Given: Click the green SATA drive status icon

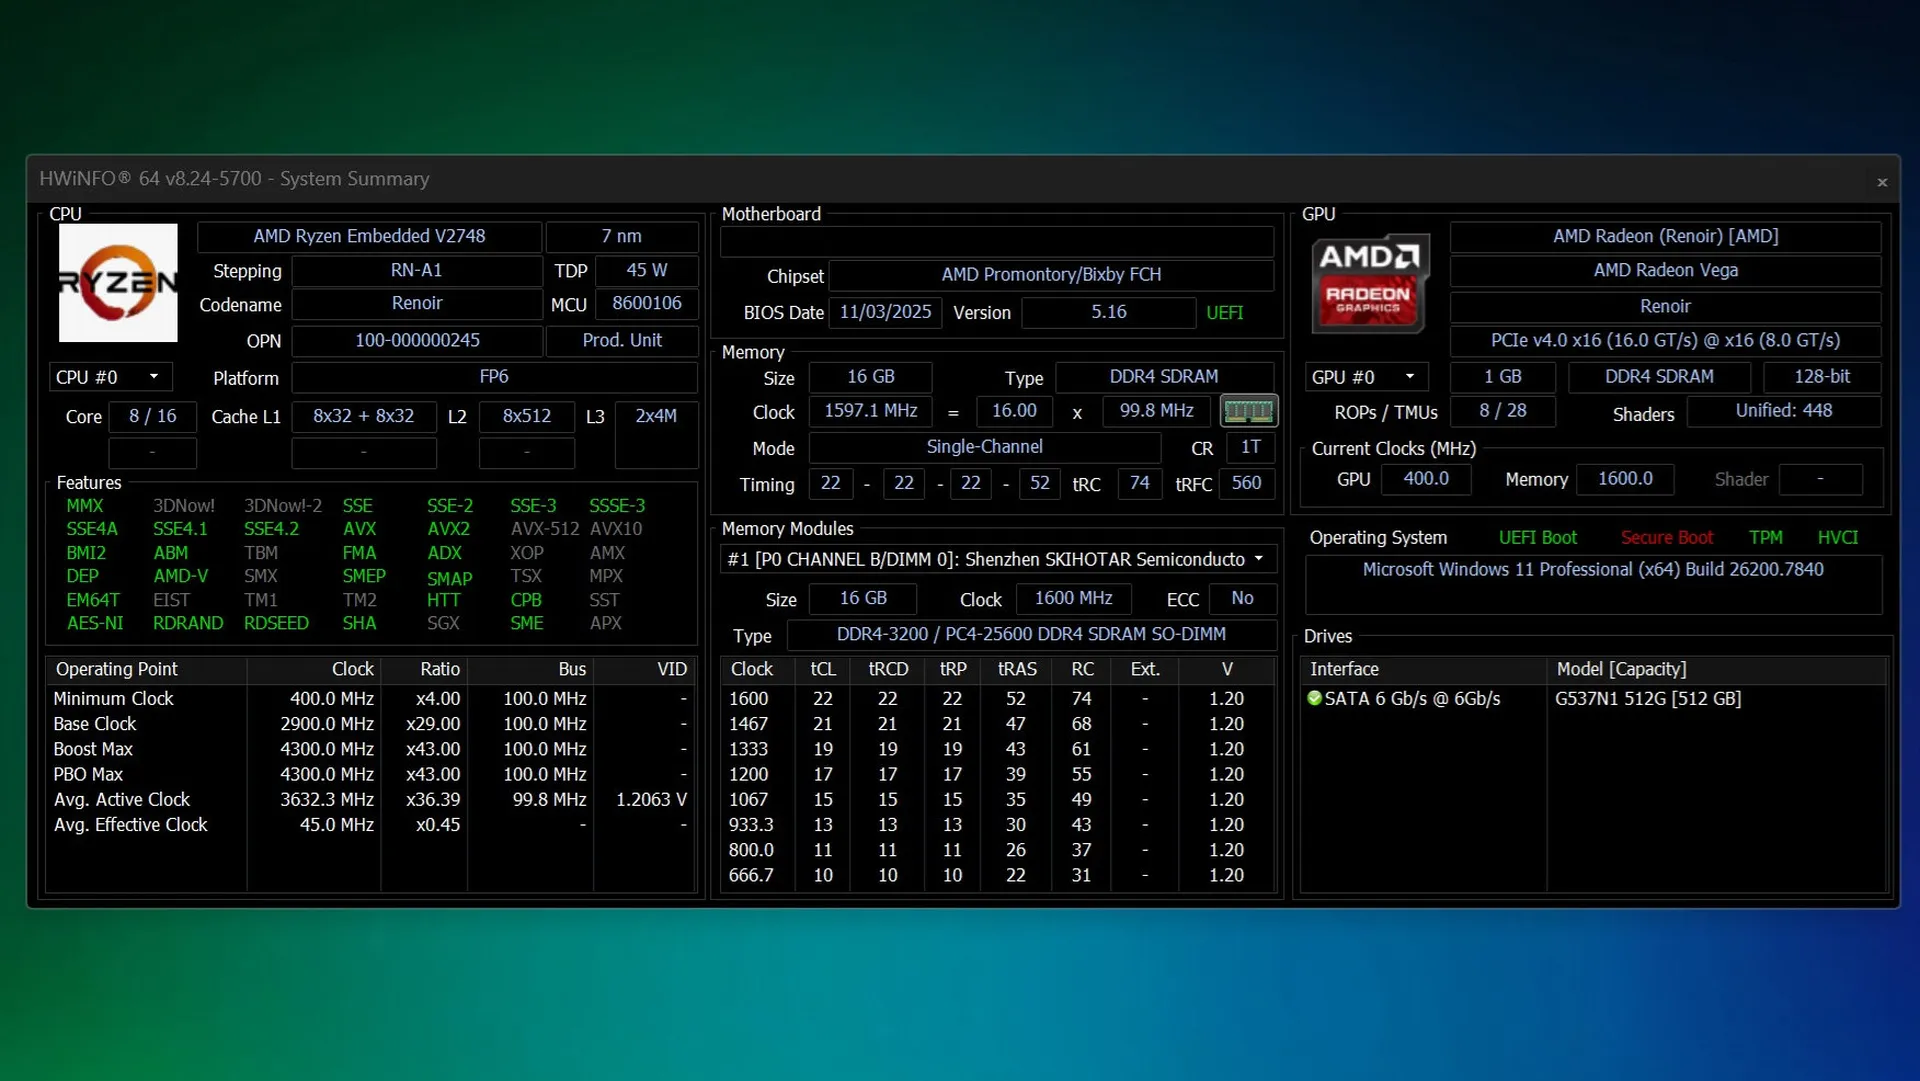Looking at the screenshot, I should pyautogui.click(x=1314, y=698).
